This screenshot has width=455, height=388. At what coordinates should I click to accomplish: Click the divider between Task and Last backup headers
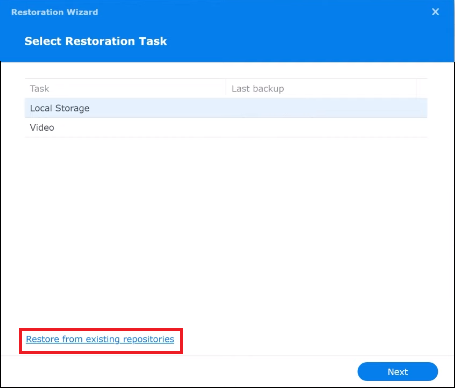click(x=226, y=89)
